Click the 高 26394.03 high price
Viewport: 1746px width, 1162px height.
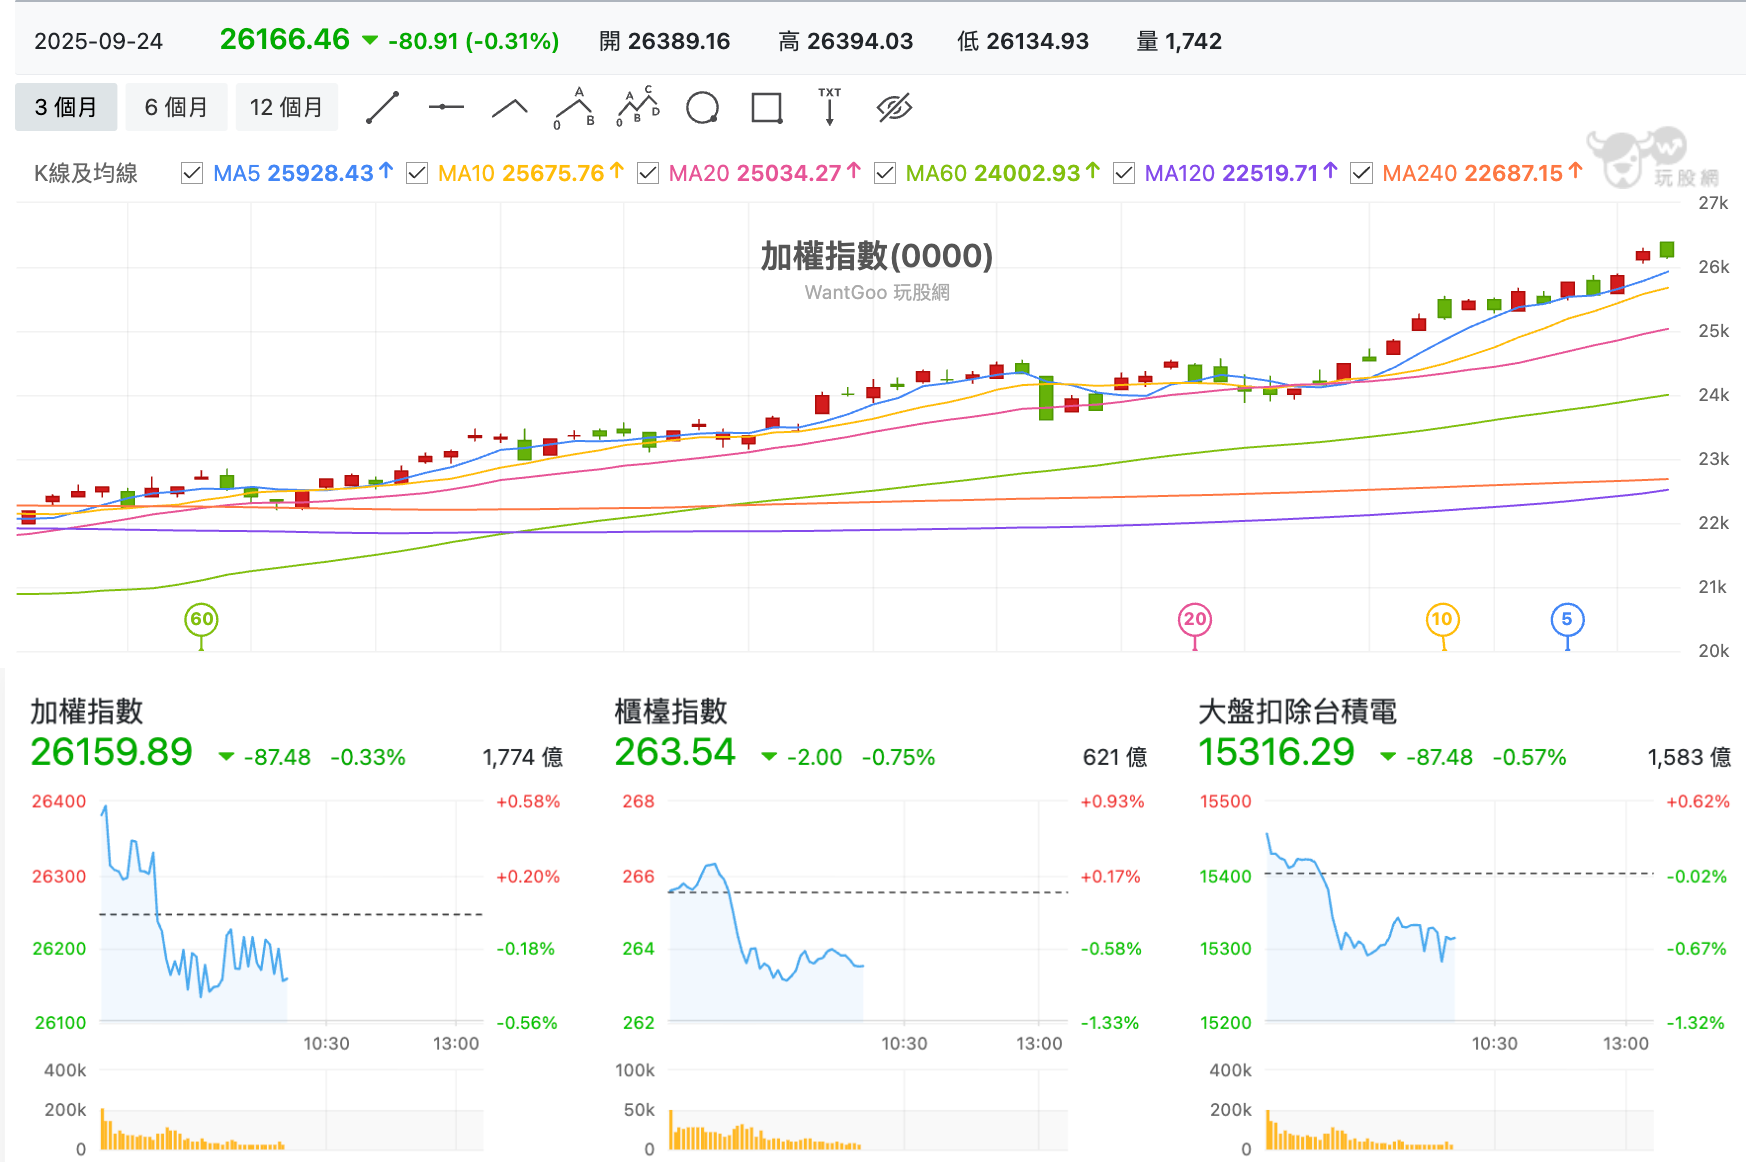pos(846,41)
